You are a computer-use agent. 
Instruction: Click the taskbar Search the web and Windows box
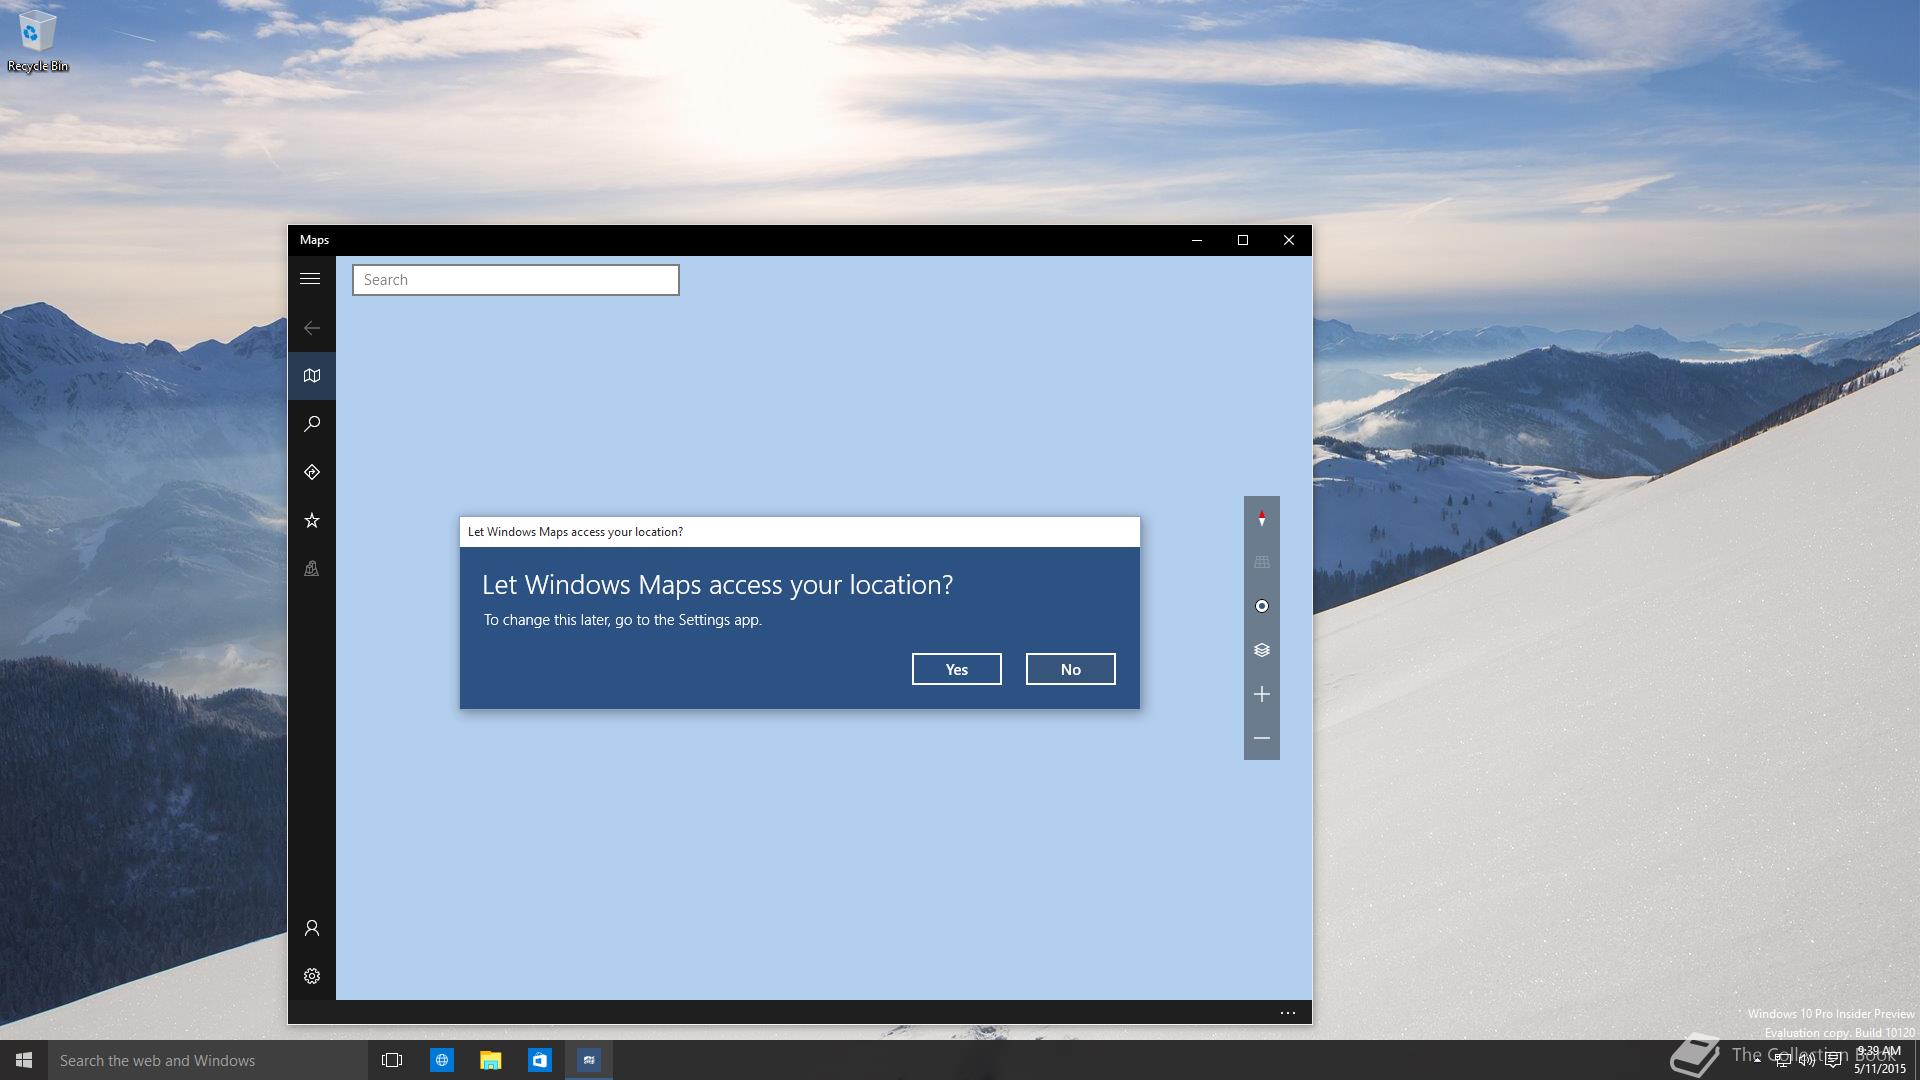(208, 1060)
